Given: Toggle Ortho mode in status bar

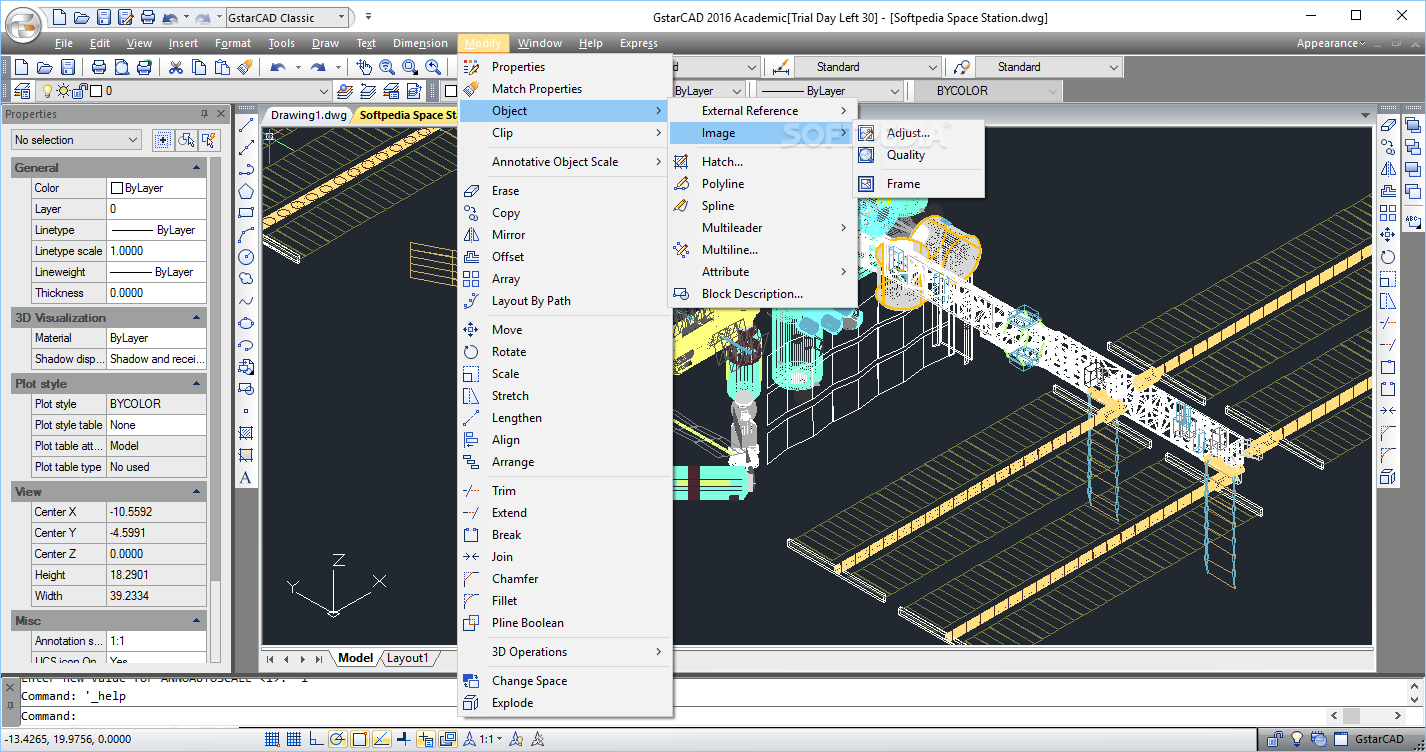Looking at the screenshot, I should point(316,740).
